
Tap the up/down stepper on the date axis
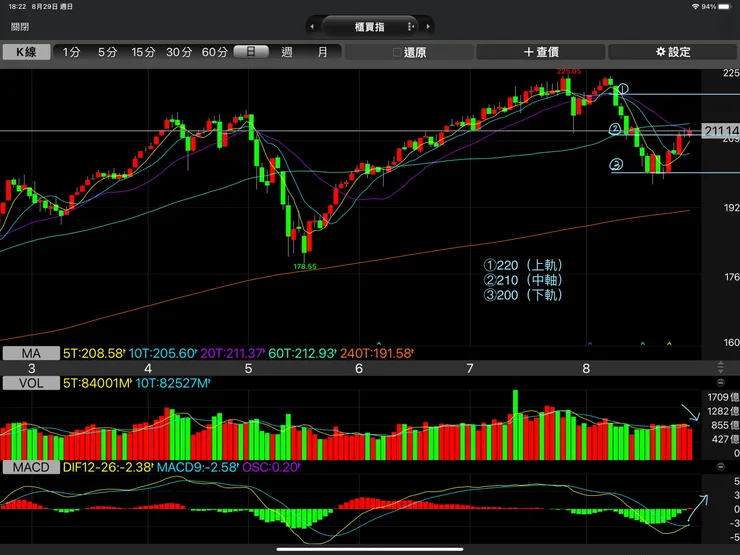[x=721, y=367]
